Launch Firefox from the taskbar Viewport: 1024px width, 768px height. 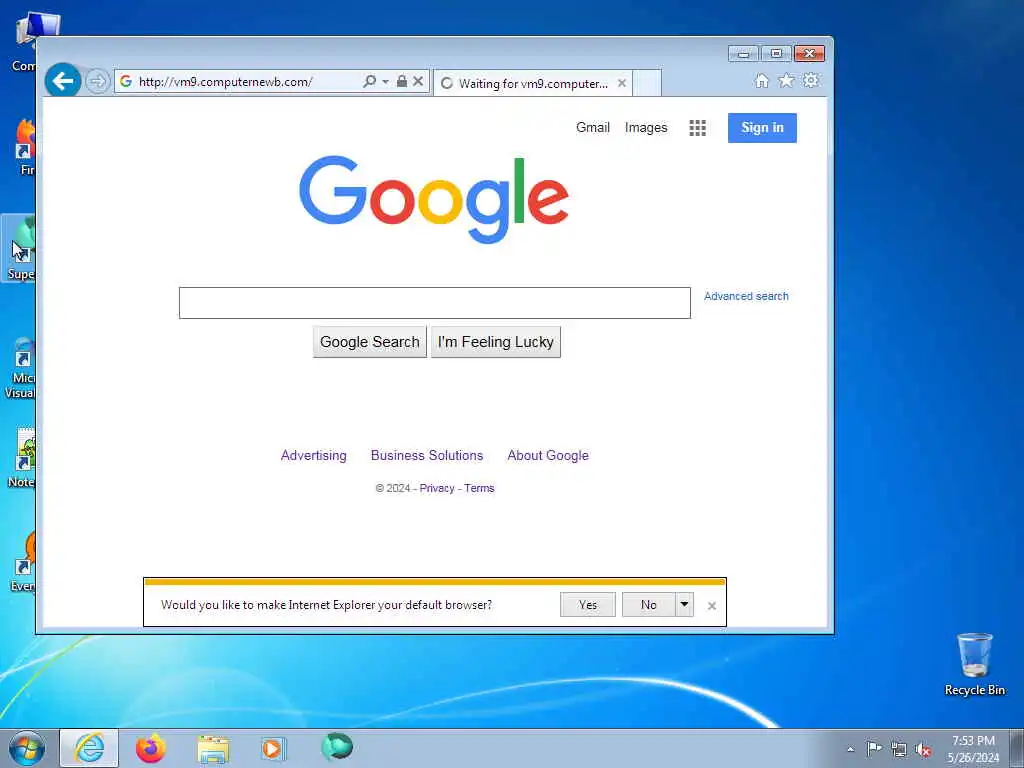click(x=151, y=748)
